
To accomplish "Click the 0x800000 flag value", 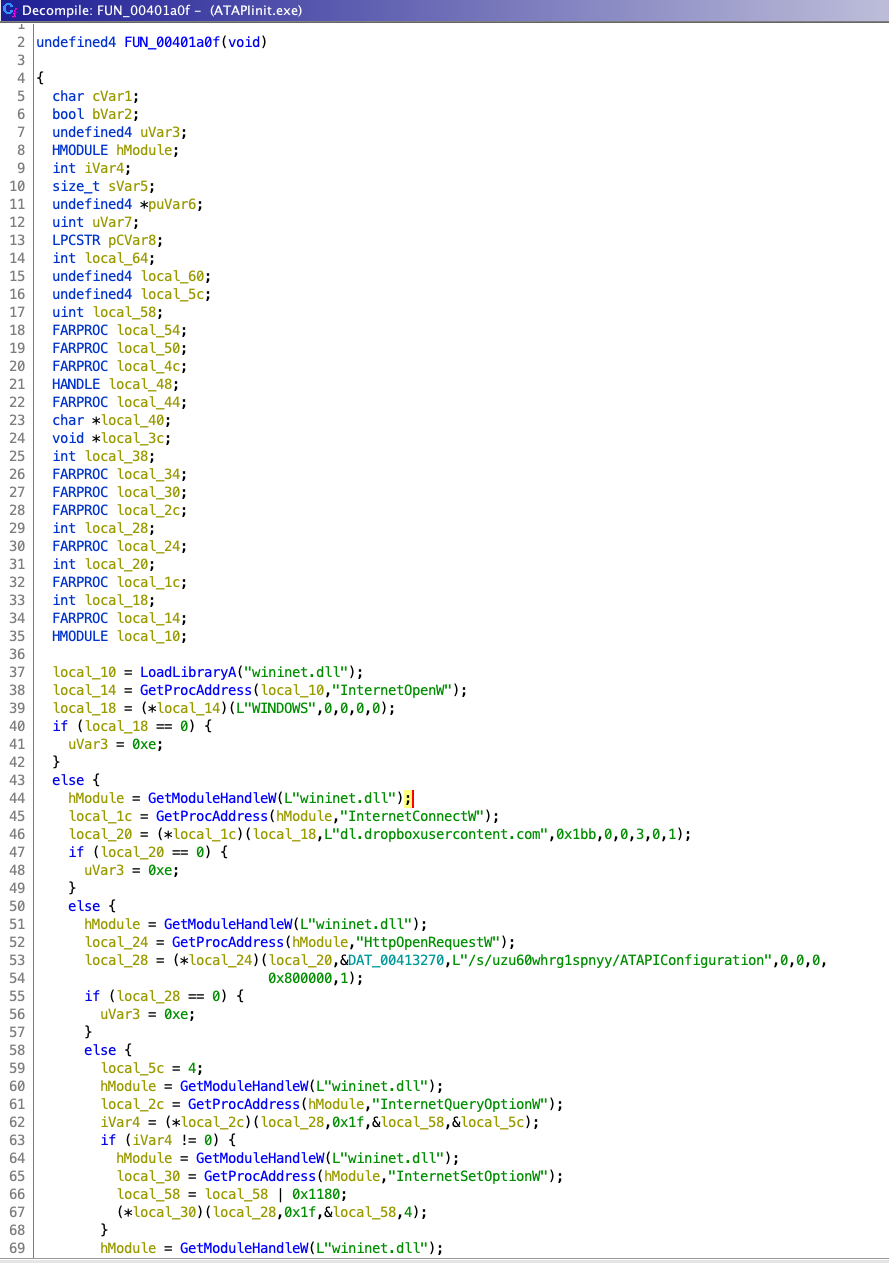I will 300,978.
